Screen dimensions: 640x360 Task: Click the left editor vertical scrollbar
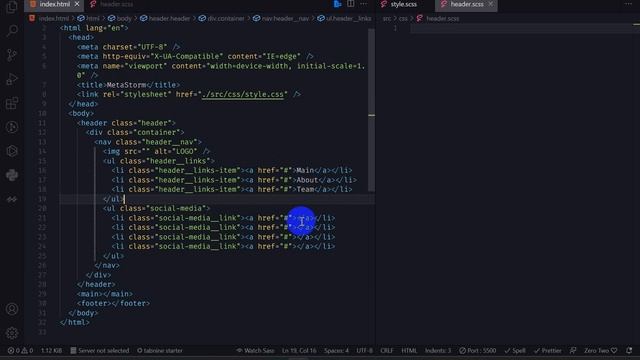coord(371,110)
